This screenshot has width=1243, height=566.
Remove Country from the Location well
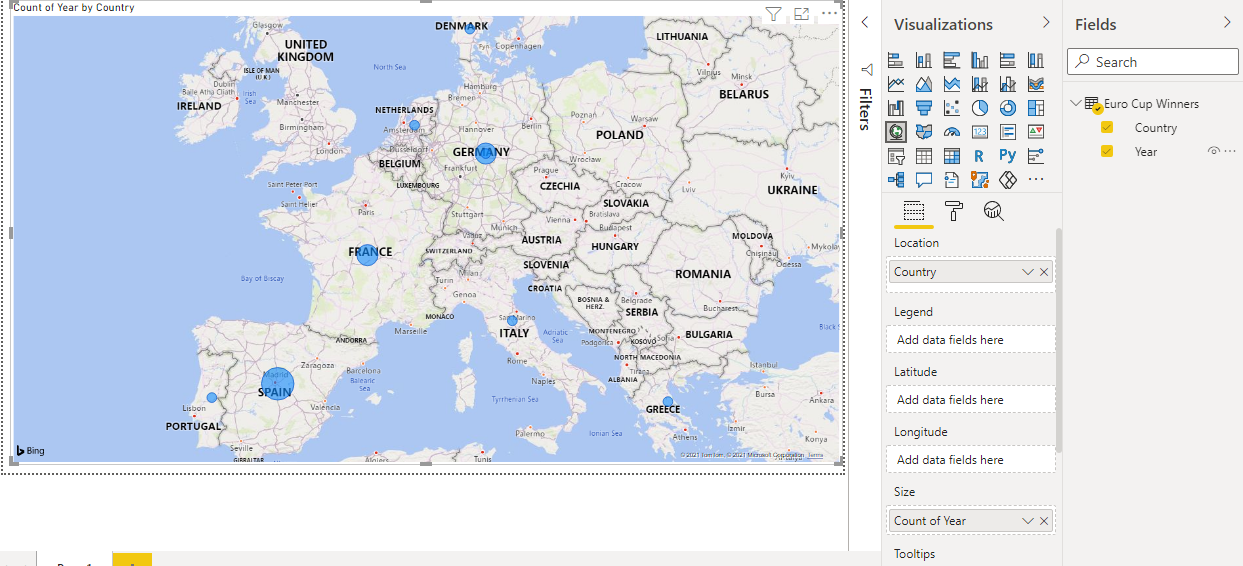[x=1044, y=272]
